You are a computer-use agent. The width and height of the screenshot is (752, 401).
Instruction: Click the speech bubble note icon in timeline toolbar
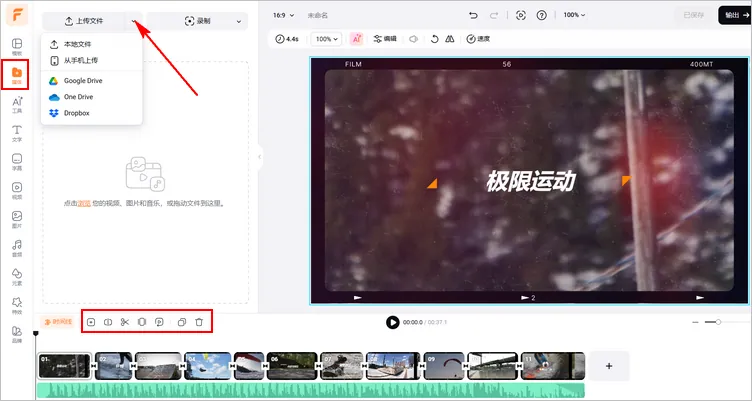159,322
